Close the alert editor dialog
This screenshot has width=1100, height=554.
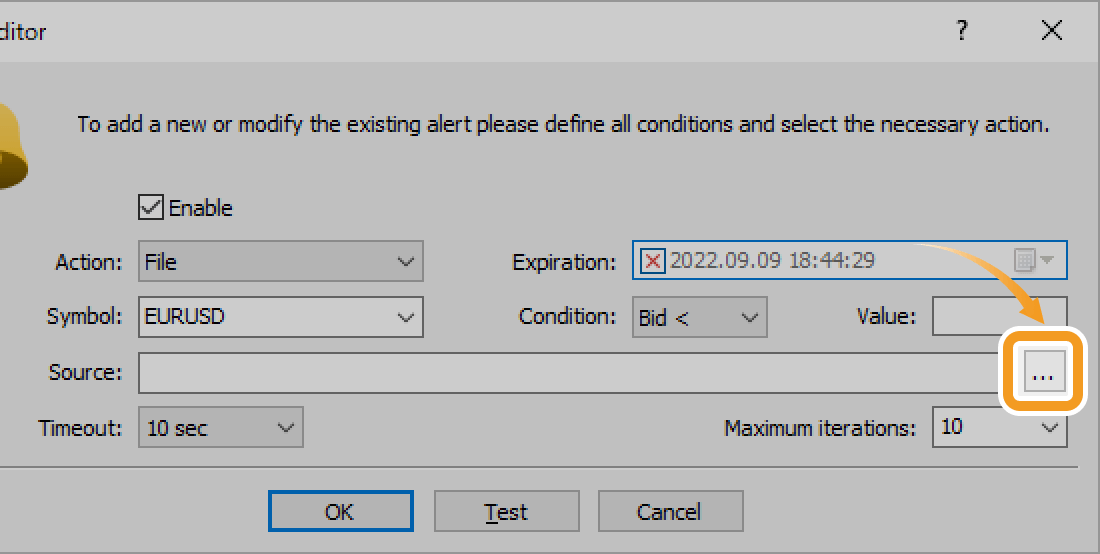pyautogui.click(x=1051, y=31)
